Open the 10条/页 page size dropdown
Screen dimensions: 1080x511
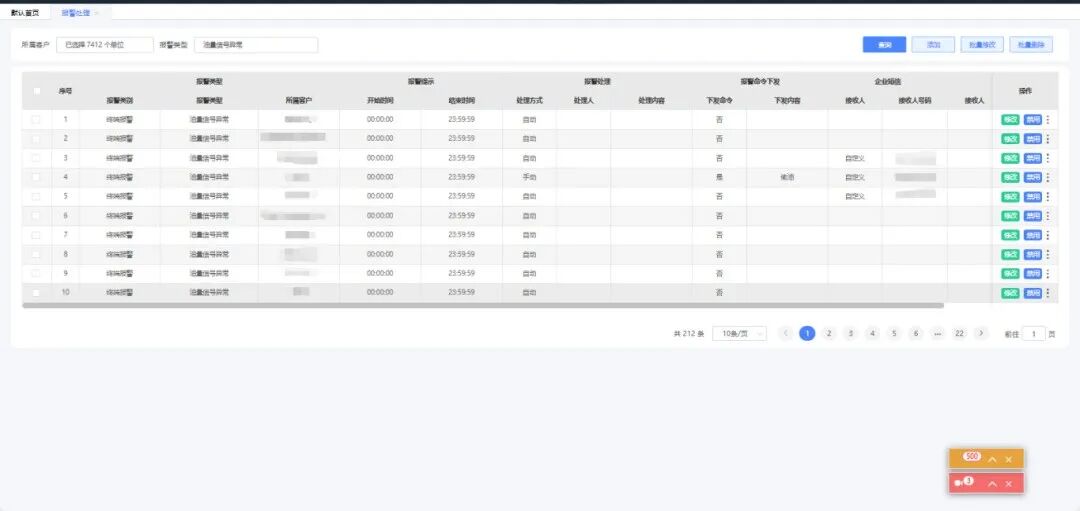pyautogui.click(x=740, y=333)
